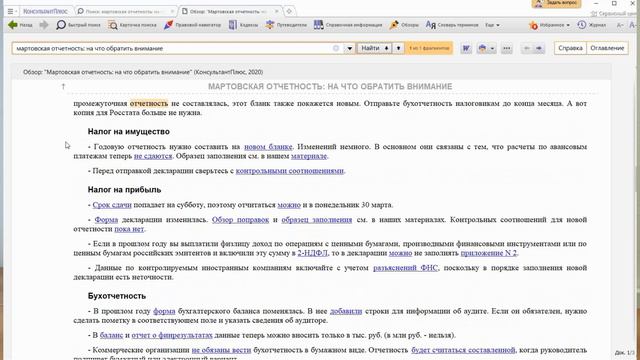The image size is (640, 360).
Task: Open the 'не обязаны вести' link
Action: pos(221,350)
